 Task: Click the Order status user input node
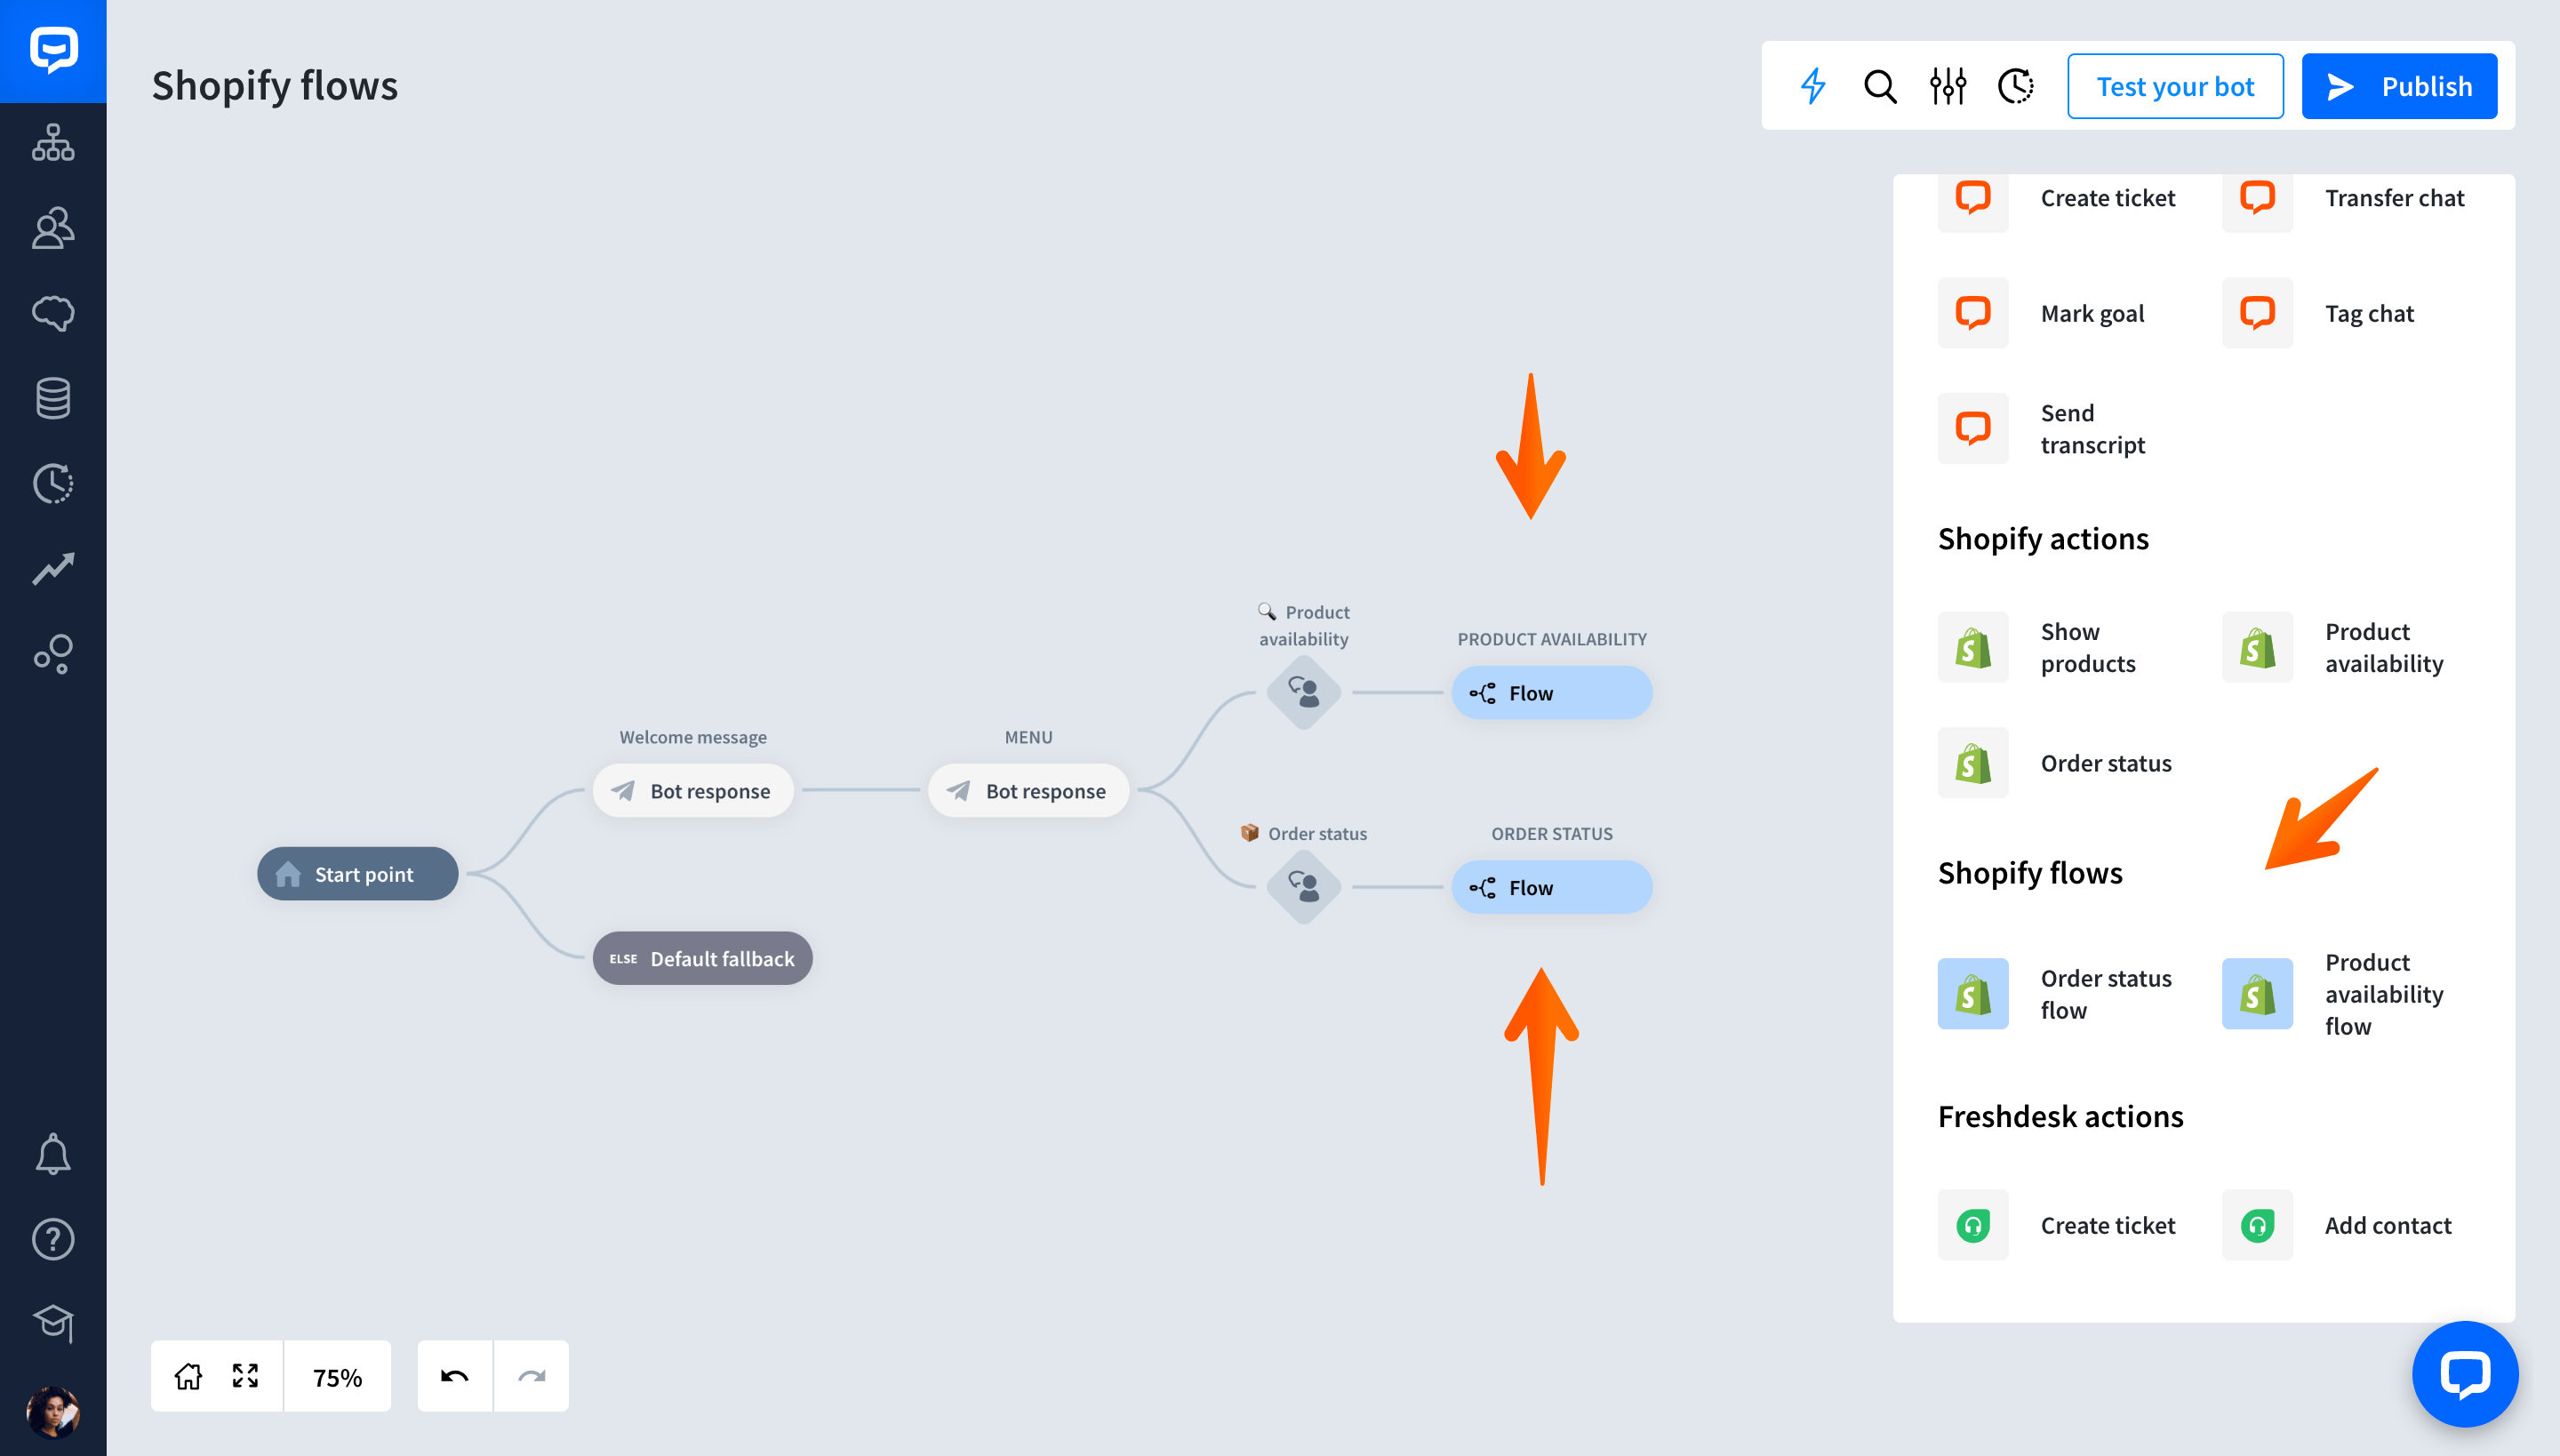(1304, 887)
